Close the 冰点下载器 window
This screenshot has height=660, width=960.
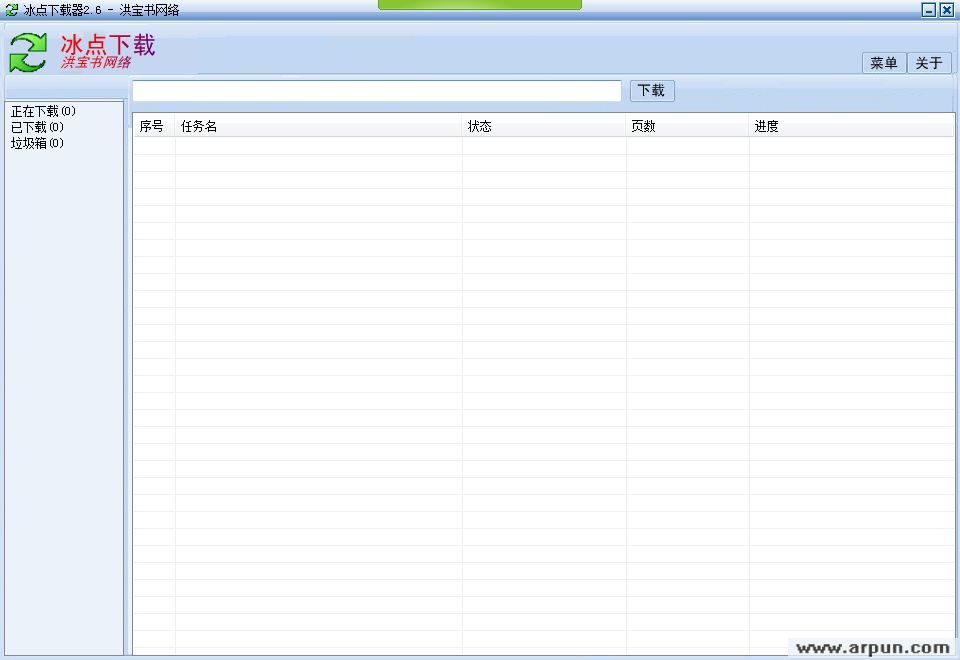point(946,10)
